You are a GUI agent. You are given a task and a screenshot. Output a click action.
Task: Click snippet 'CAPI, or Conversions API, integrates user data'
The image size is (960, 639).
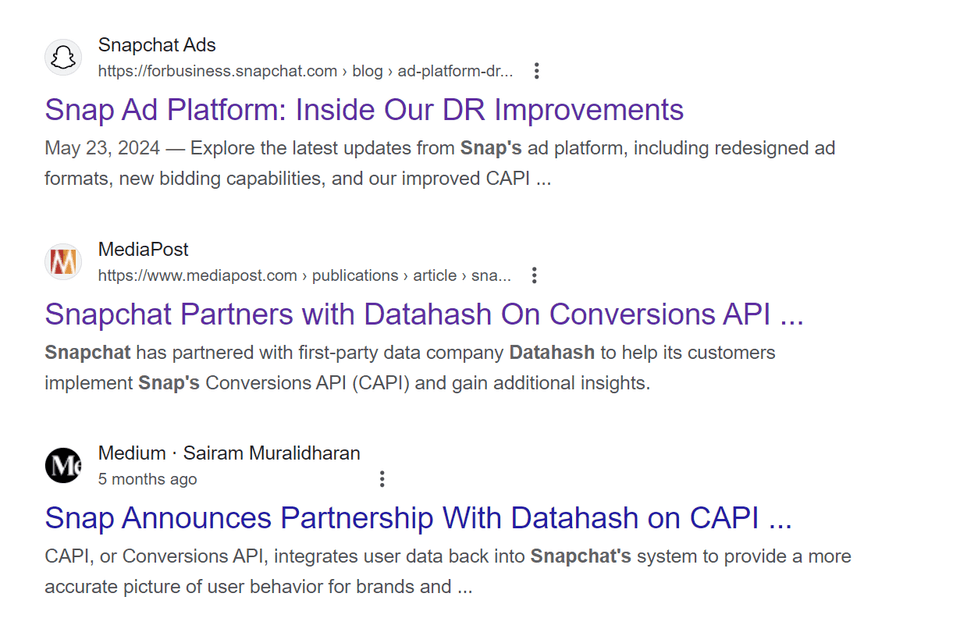[x=448, y=572]
